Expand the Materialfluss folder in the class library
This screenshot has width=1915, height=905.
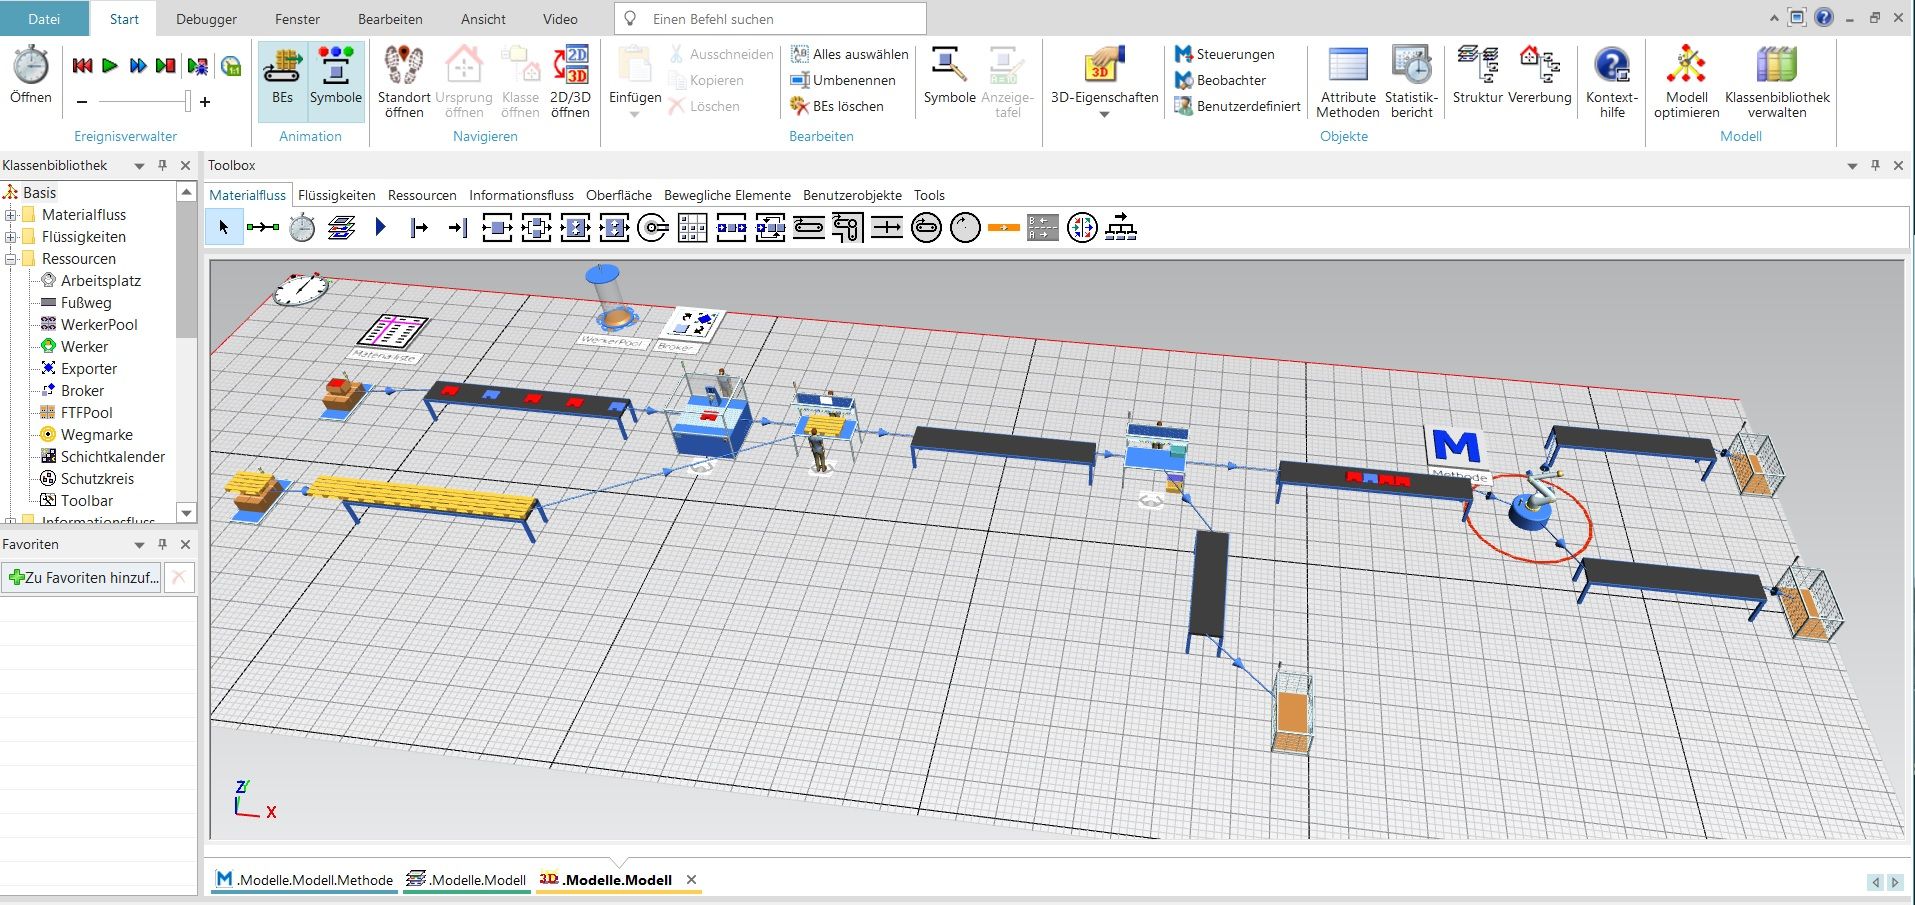(x=11, y=215)
